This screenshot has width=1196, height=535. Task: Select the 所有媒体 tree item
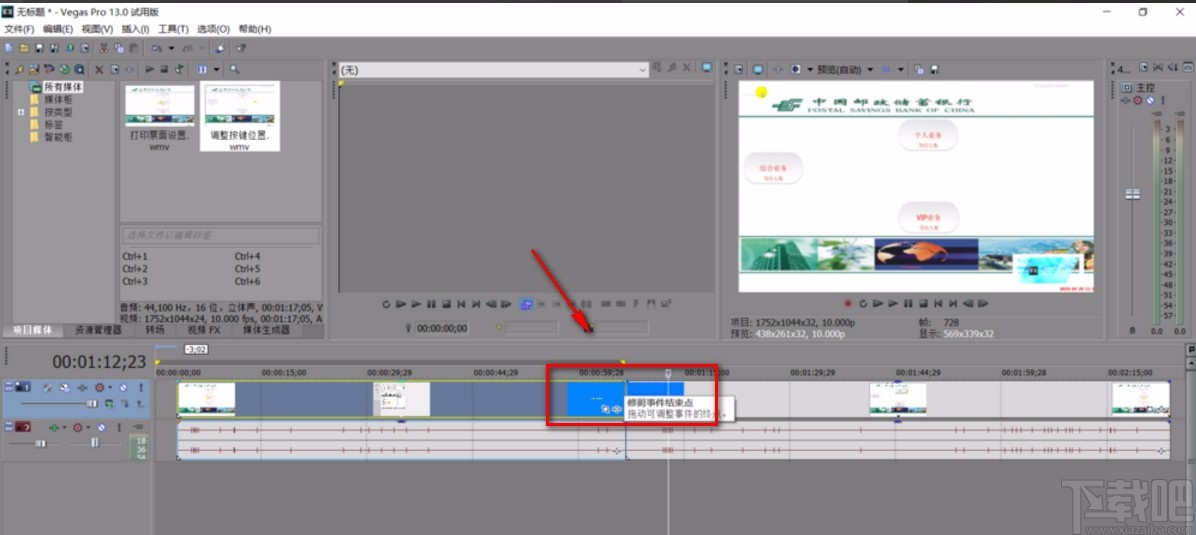pos(63,87)
